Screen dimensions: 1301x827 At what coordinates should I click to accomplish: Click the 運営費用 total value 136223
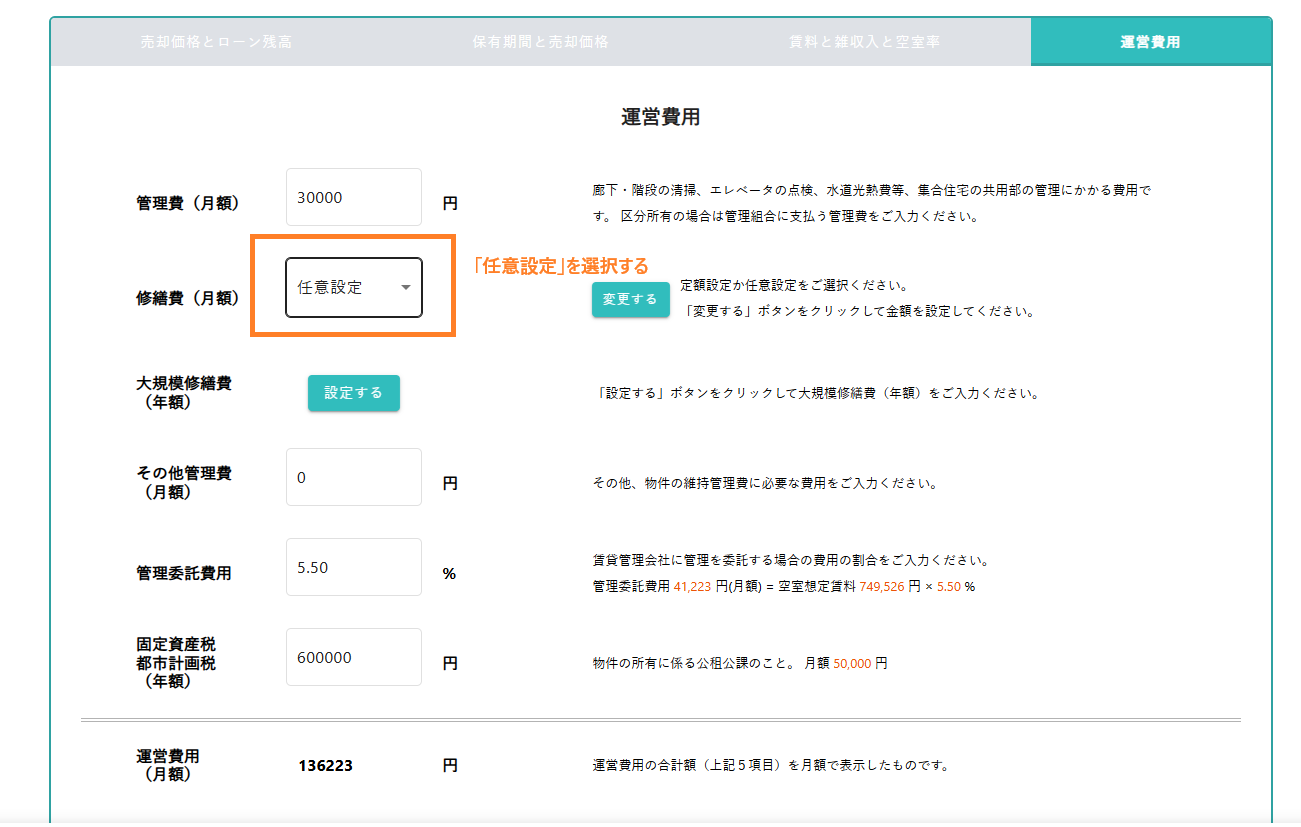325,766
